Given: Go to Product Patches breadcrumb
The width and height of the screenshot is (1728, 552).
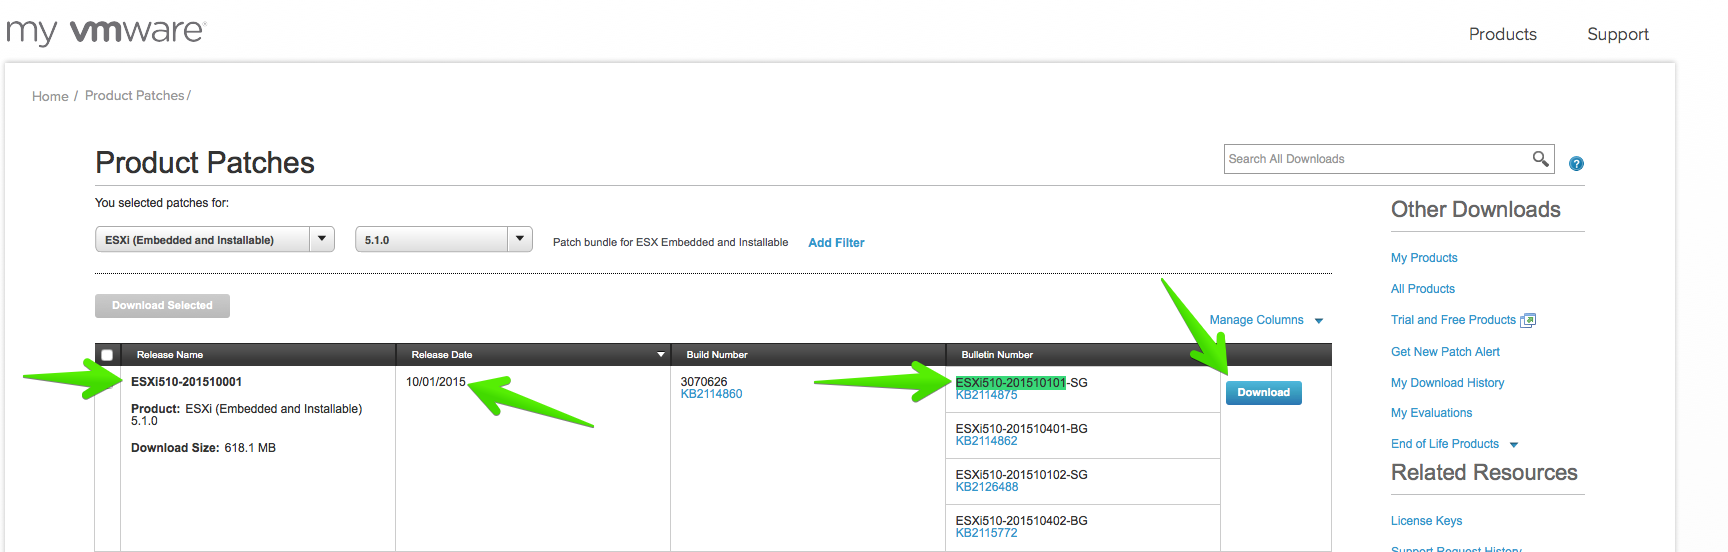Looking at the screenshot, I should tap(135, 96).
